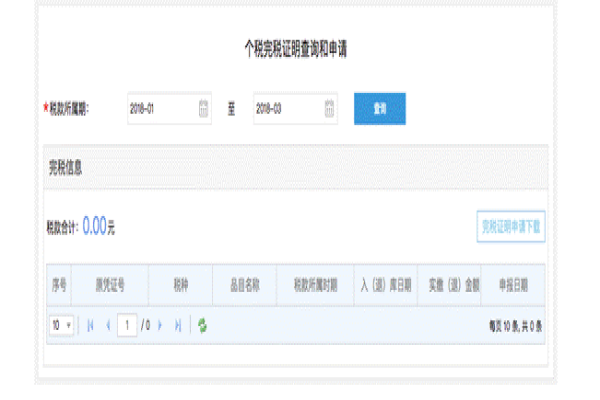Expand the rows-per-page dropdown showing 10
Screen dimensions: 600x400
pos(61,325)
